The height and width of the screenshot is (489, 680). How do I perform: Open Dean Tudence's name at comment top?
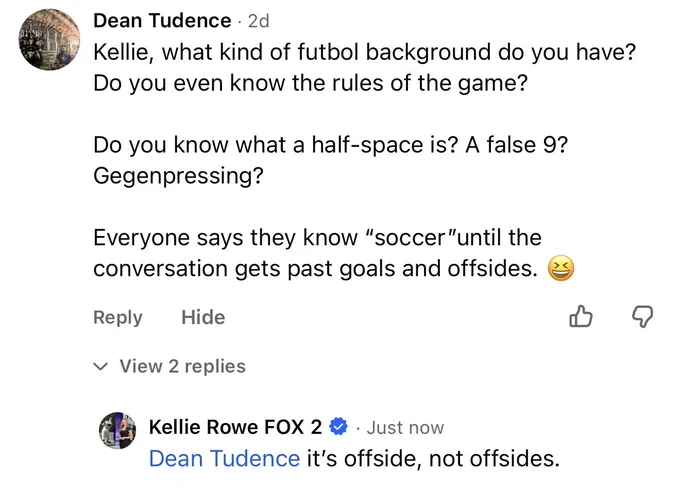tap(162, 20)
